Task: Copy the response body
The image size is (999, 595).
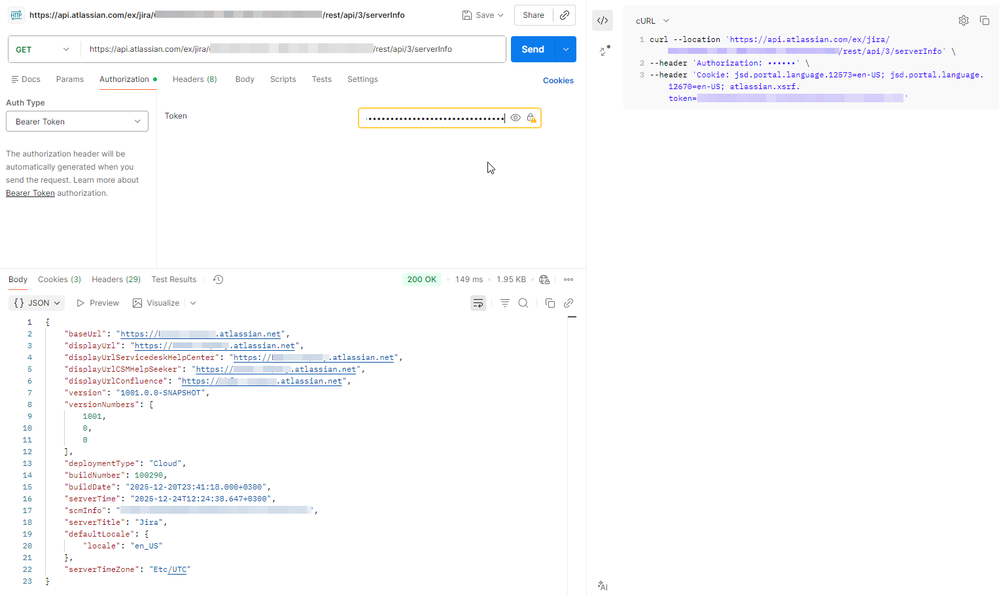Action: click(550, 303)
